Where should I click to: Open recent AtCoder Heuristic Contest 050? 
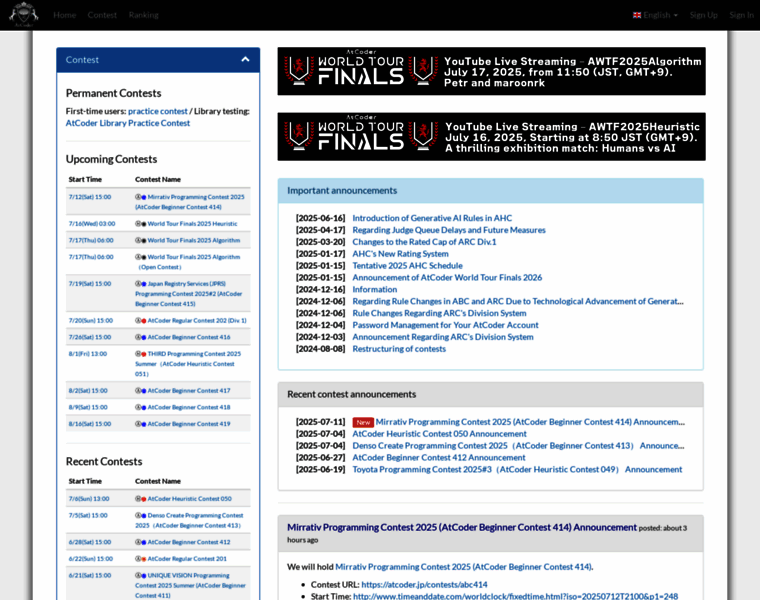click(x=190, y=499)
